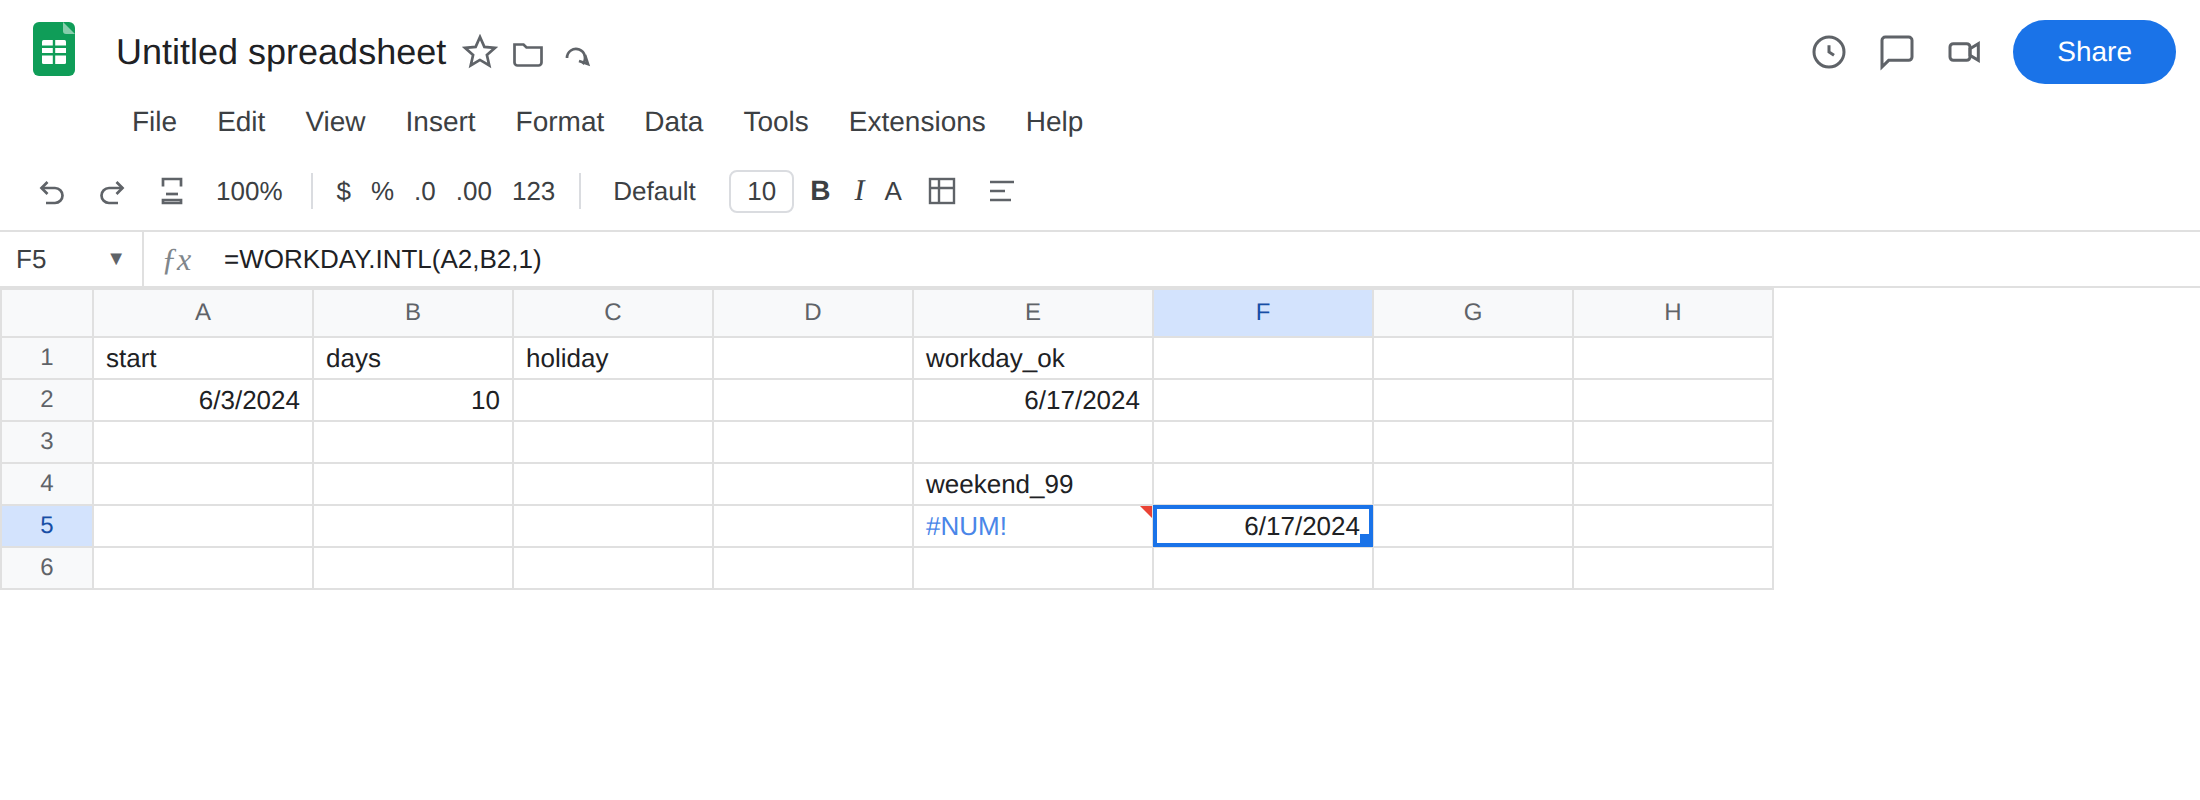This screenshot has width=2200, height=800.
Task: Open the borders tool
Action: click(x=942, y=191)
